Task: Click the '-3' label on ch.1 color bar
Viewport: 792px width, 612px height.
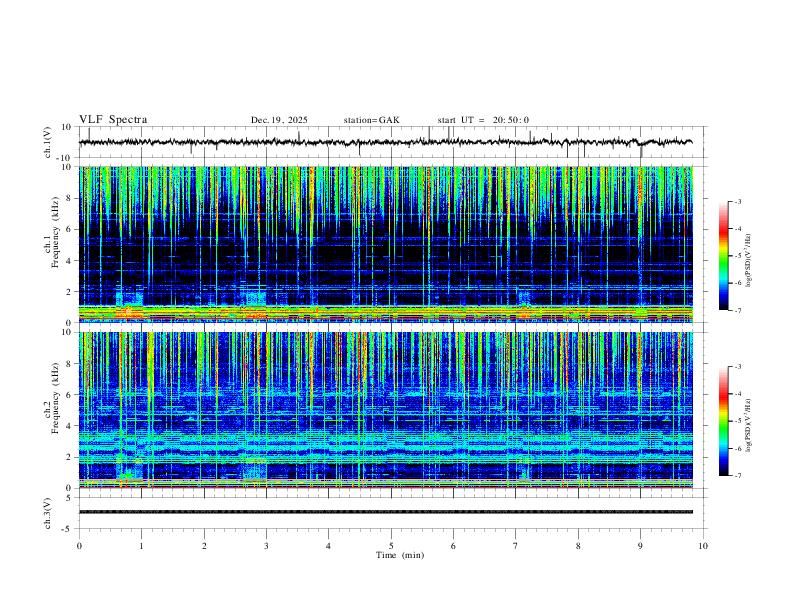Action: pos(737,201)
